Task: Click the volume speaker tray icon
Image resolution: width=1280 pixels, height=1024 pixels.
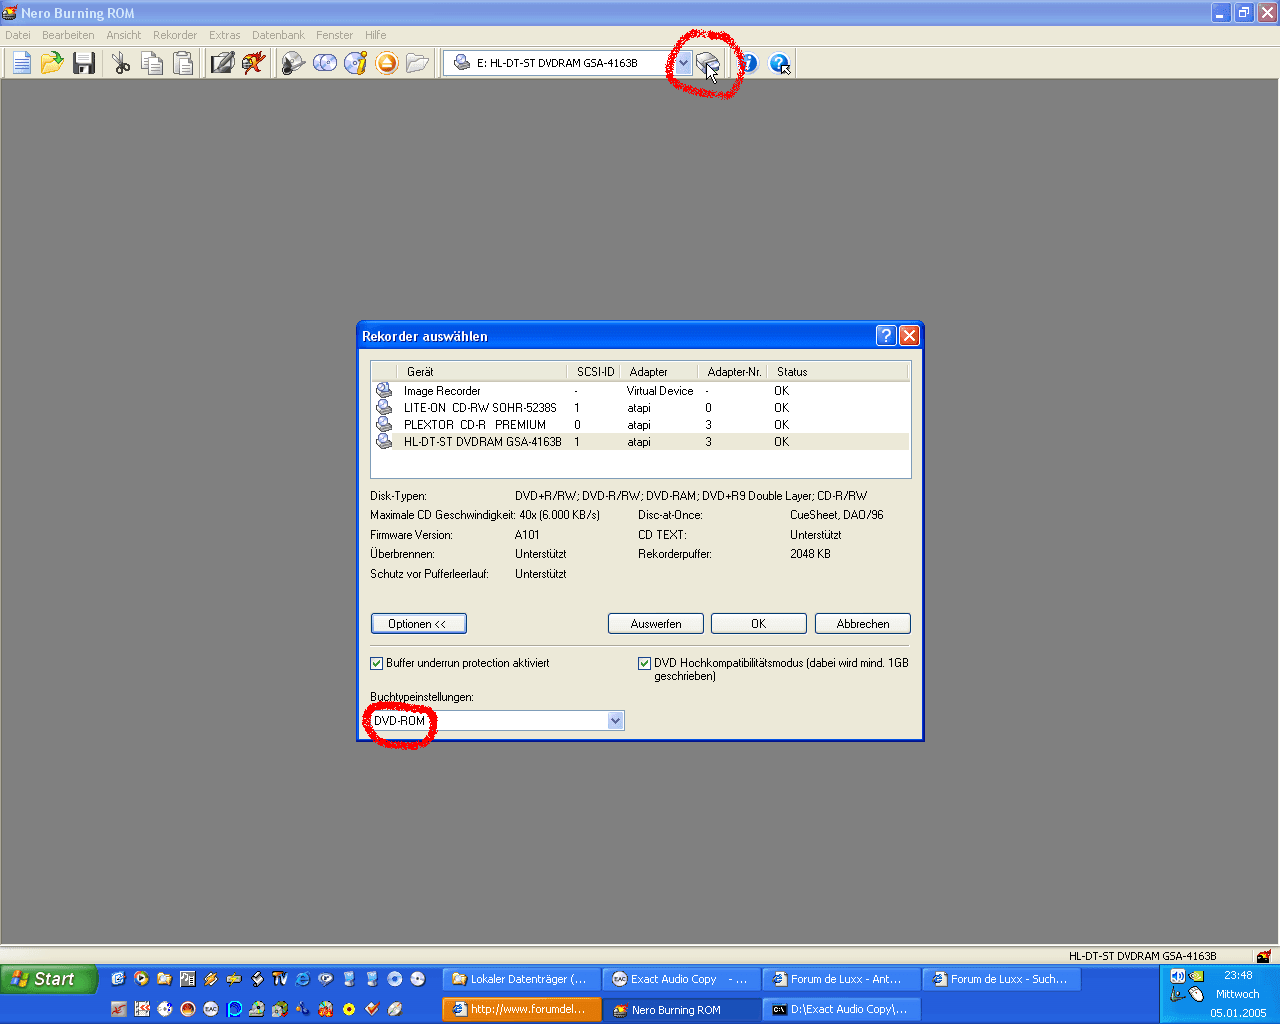Action: pos(1177,976)
